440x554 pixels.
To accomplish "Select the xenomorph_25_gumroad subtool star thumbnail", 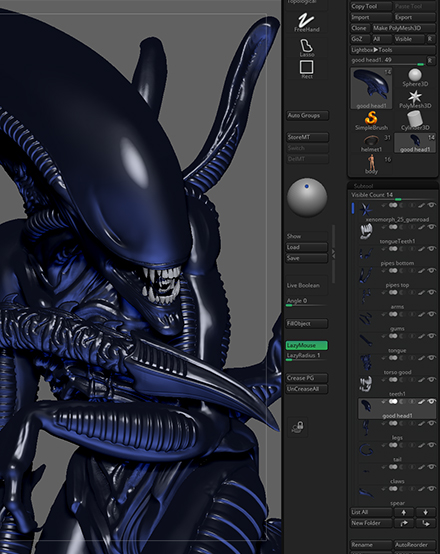I will point(365,209).
